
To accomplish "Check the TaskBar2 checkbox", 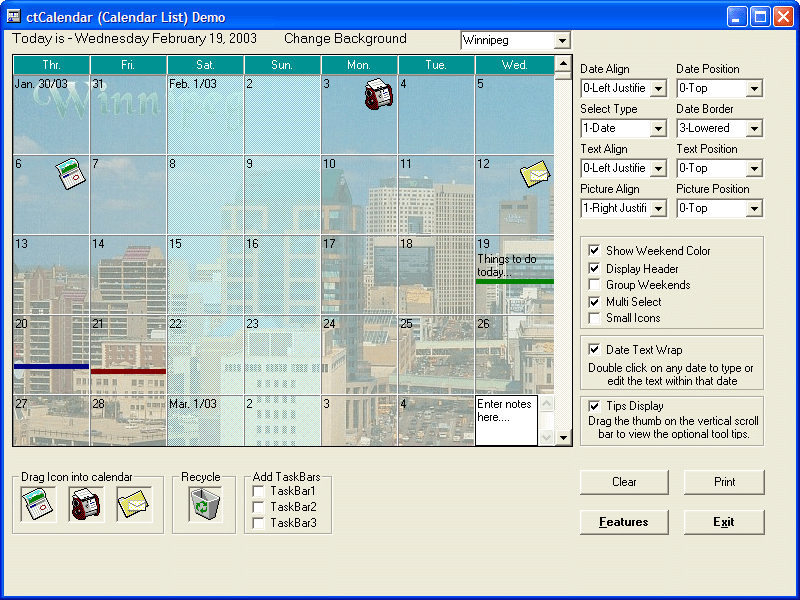I will [x=259, y=507].
